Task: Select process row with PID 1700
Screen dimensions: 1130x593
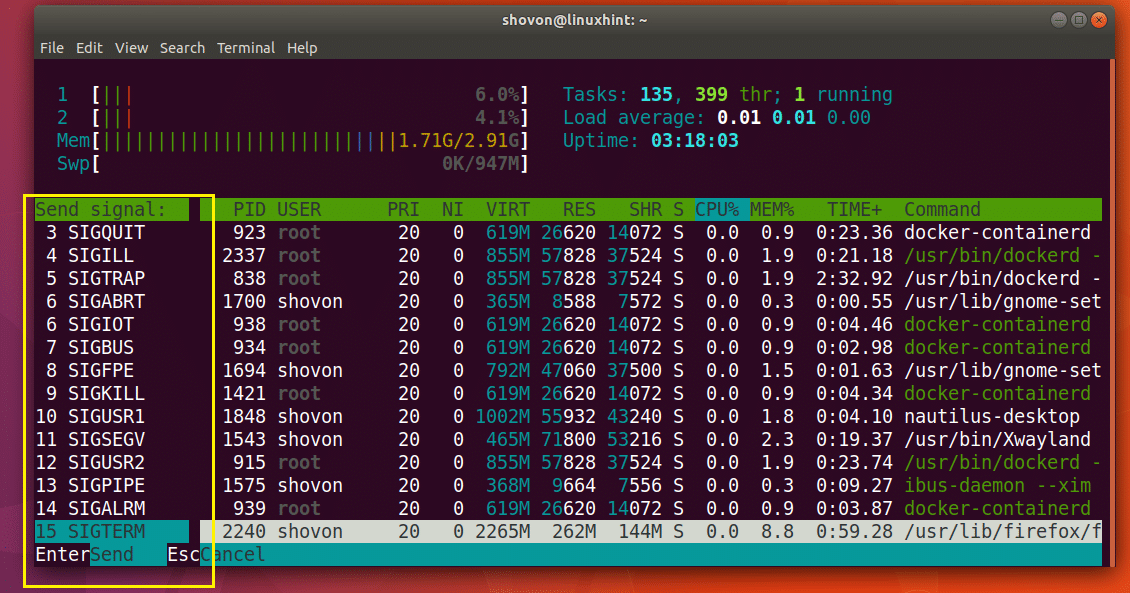Action: [651, 301]
